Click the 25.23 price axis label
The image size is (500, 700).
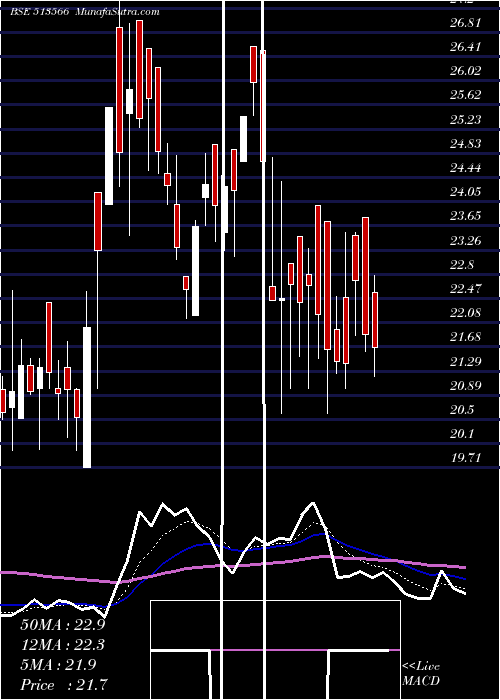(x=466, y=120)
